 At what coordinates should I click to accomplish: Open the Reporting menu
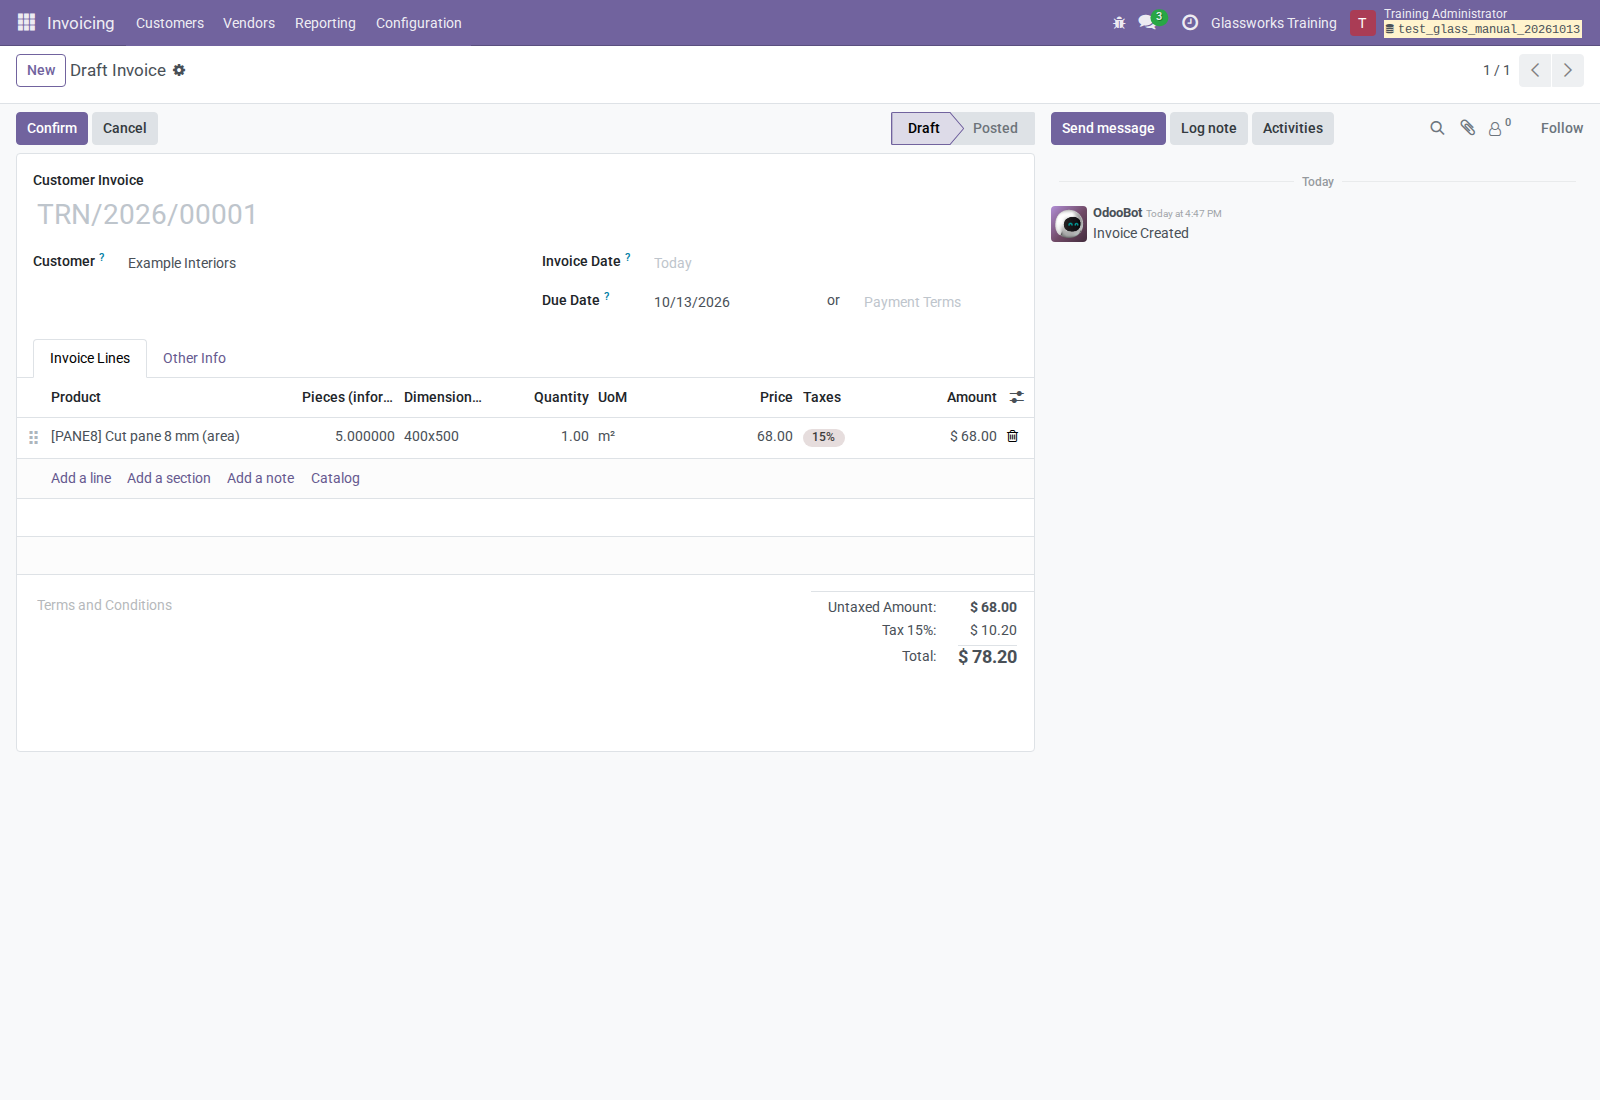pos(325,22)
